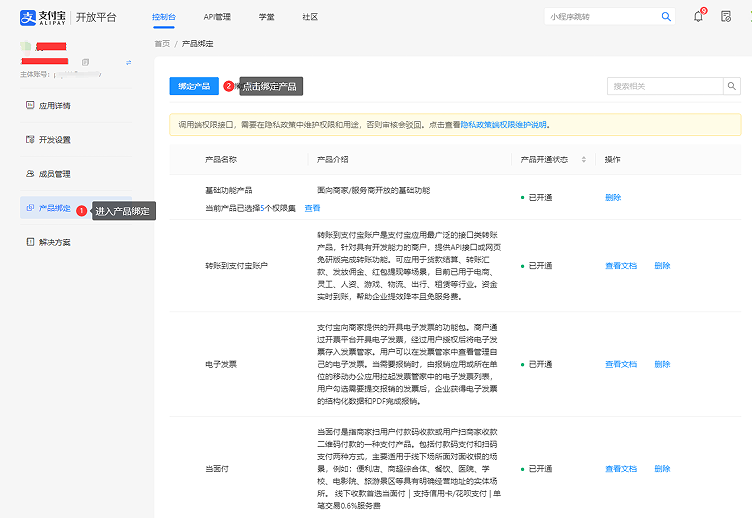Image resolution: width=752 pixels, height=518 pixels.
Task: Open 开发设置 in the sidebar
Action: (54, 139)
